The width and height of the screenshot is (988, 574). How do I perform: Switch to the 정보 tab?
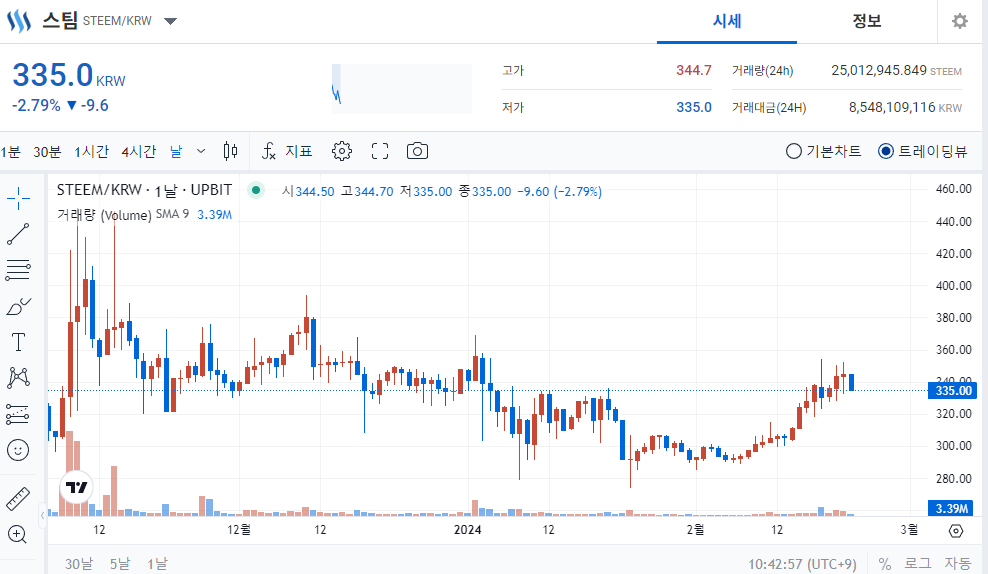click(x=866, y=21)
